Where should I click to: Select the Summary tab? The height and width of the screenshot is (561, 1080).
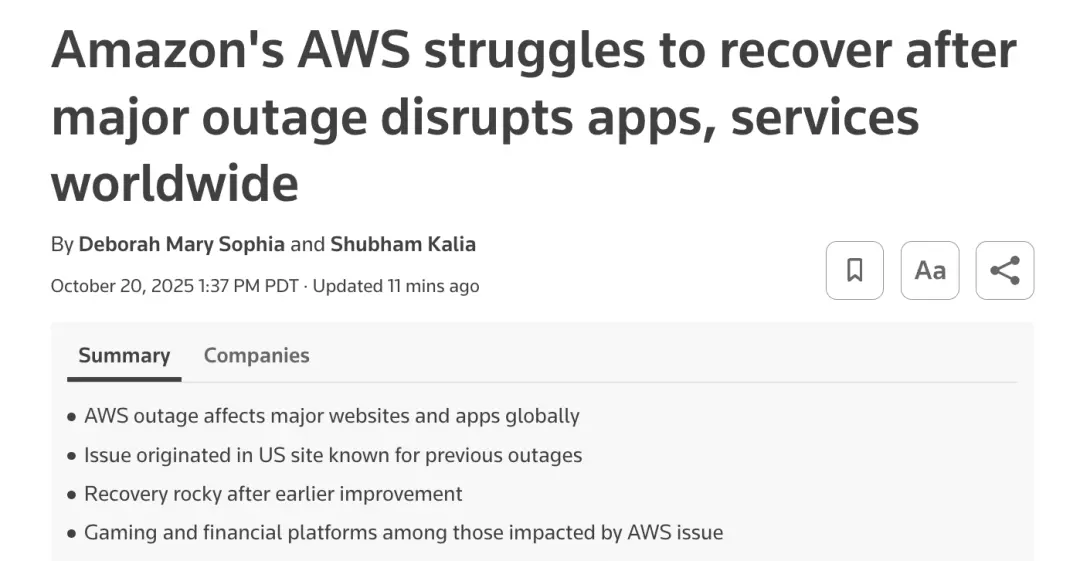click(x=124, y=355)
